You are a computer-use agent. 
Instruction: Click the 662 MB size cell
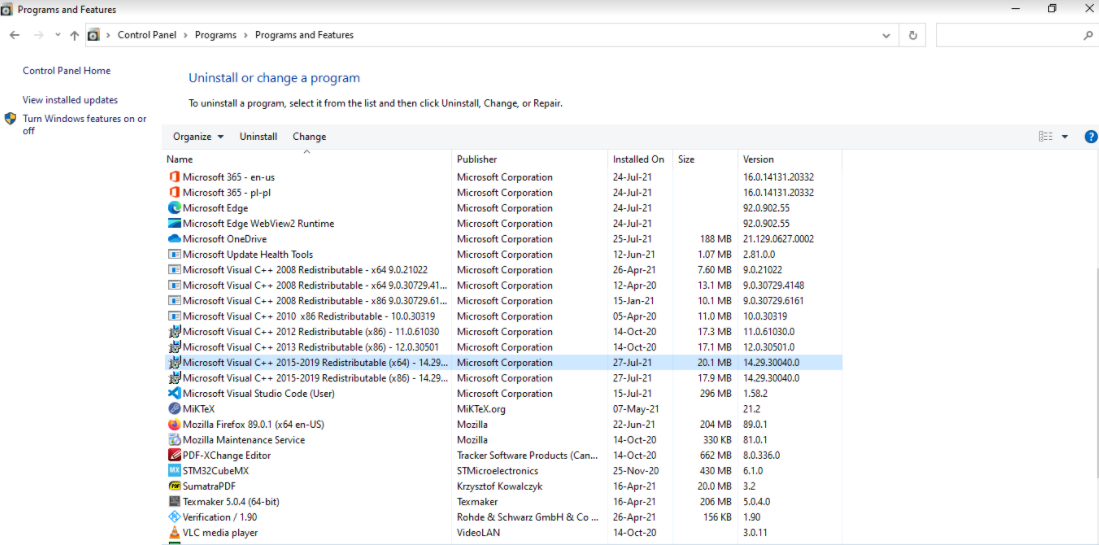(x=716, y=455)
